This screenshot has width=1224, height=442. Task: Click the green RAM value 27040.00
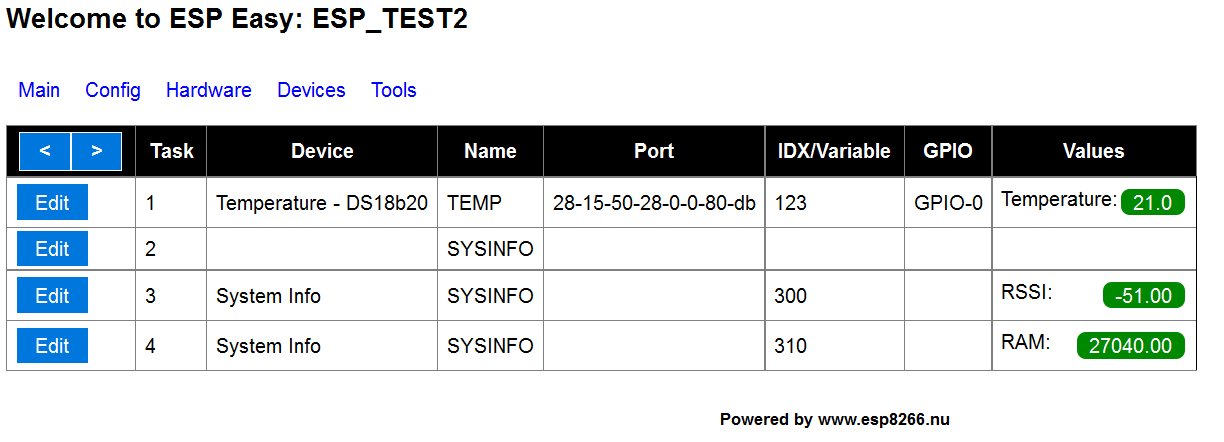click(1130, 346)
